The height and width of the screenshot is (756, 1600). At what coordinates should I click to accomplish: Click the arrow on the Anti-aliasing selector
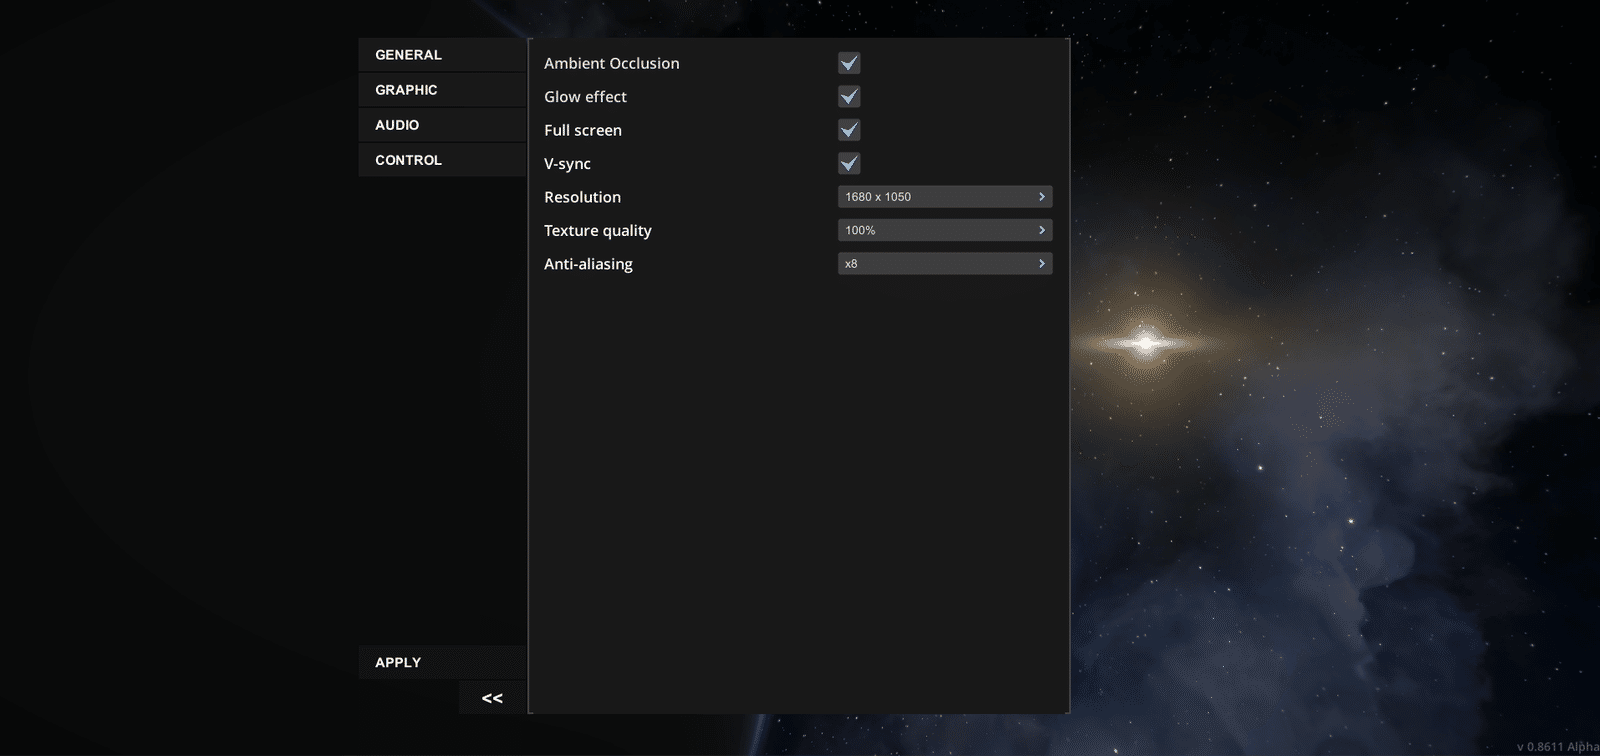[1041, 264]
